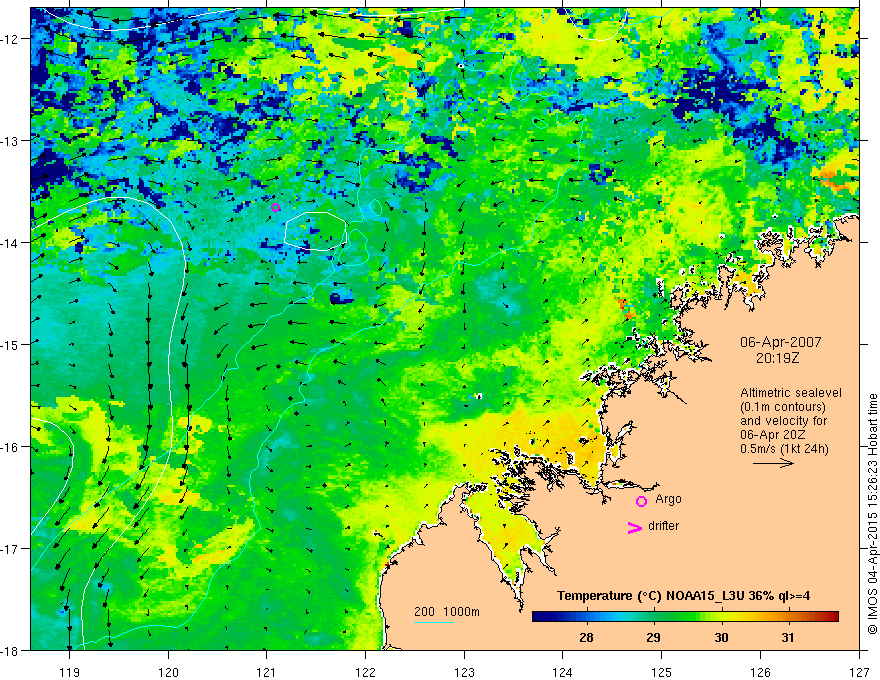Click latitude axis label -16
The height and width of the screenshot is (680, 880).
click(x=11, y=447)
